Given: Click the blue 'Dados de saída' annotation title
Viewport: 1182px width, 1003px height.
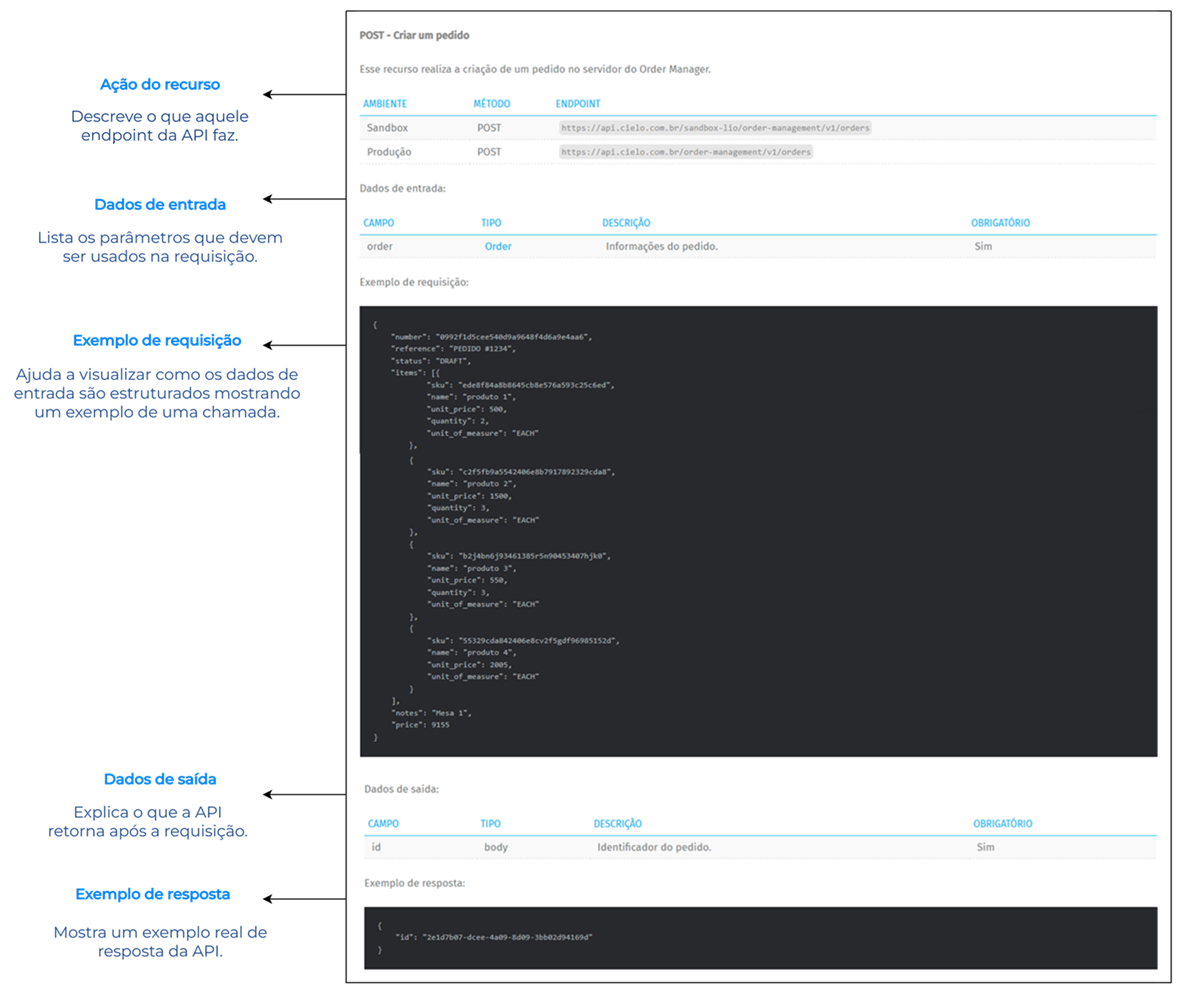Looking at the screenshot, I should (x=160, y=779).
